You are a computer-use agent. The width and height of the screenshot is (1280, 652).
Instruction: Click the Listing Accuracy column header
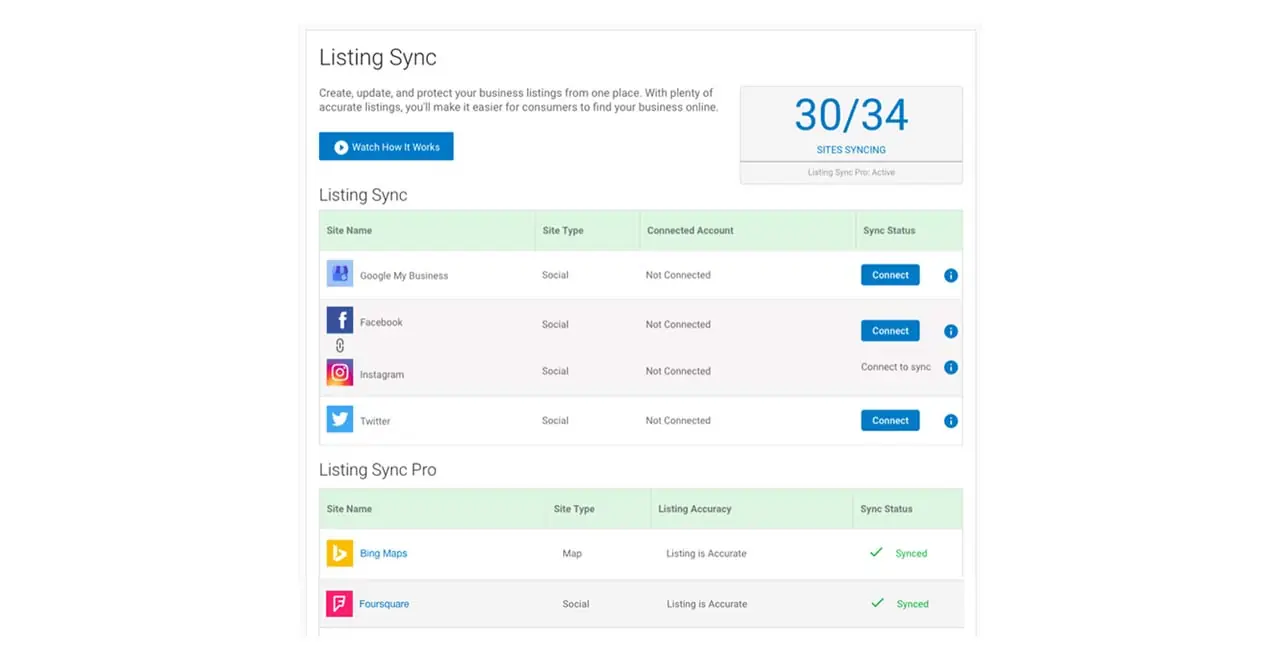click(695, 509)
